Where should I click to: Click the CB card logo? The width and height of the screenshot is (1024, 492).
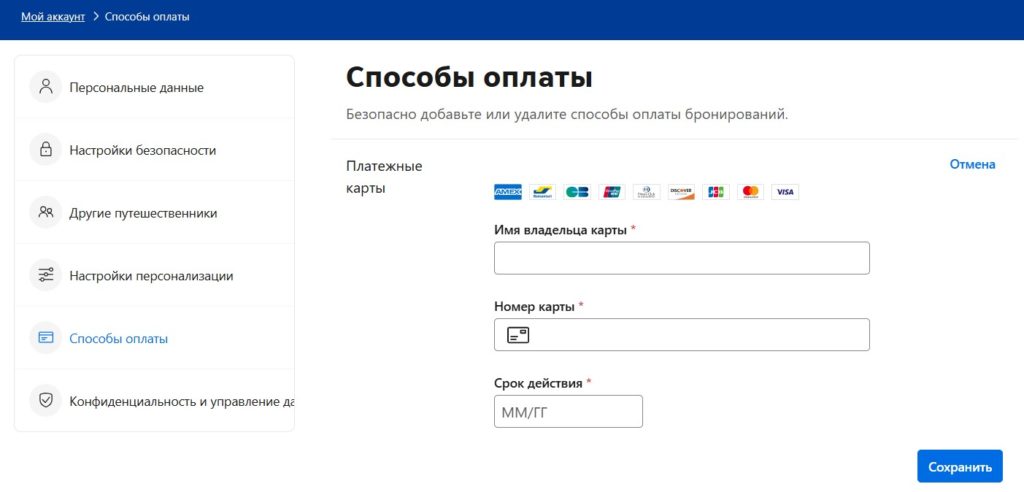[x=577, y=191]
